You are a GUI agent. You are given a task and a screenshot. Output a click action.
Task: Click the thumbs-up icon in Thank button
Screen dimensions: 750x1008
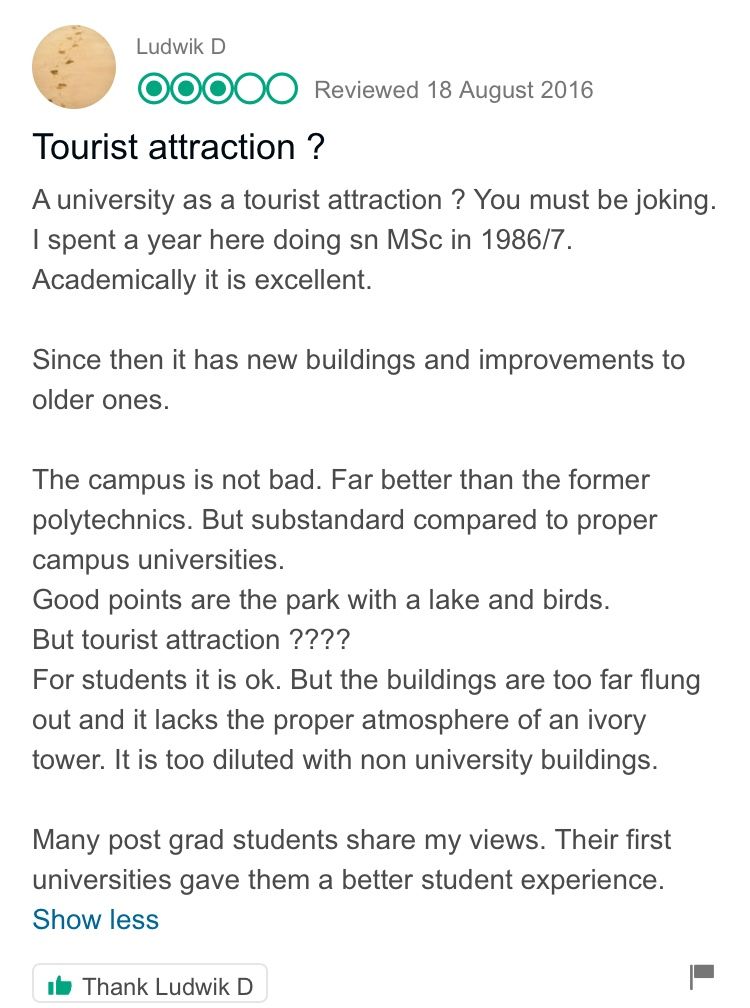click(x=60, y=985)
